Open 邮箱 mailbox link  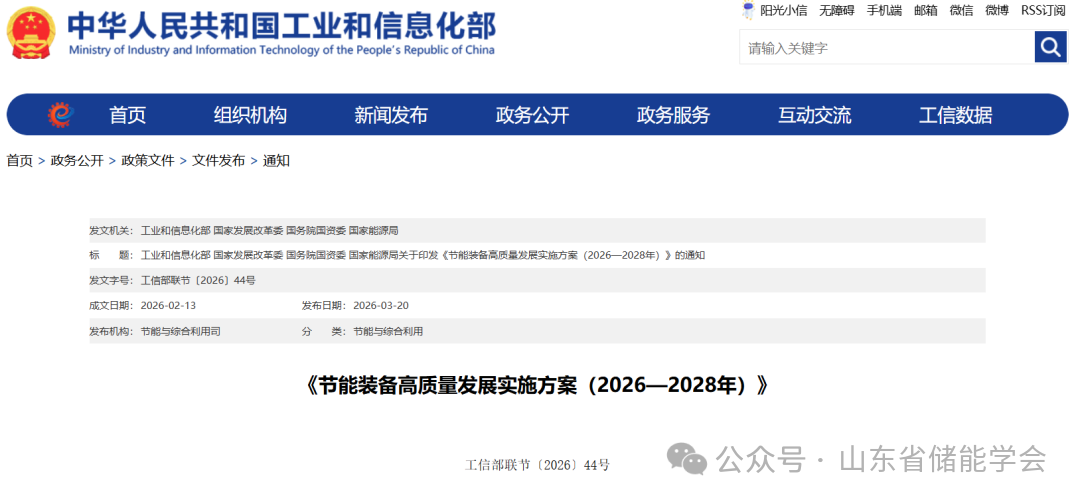926,10
